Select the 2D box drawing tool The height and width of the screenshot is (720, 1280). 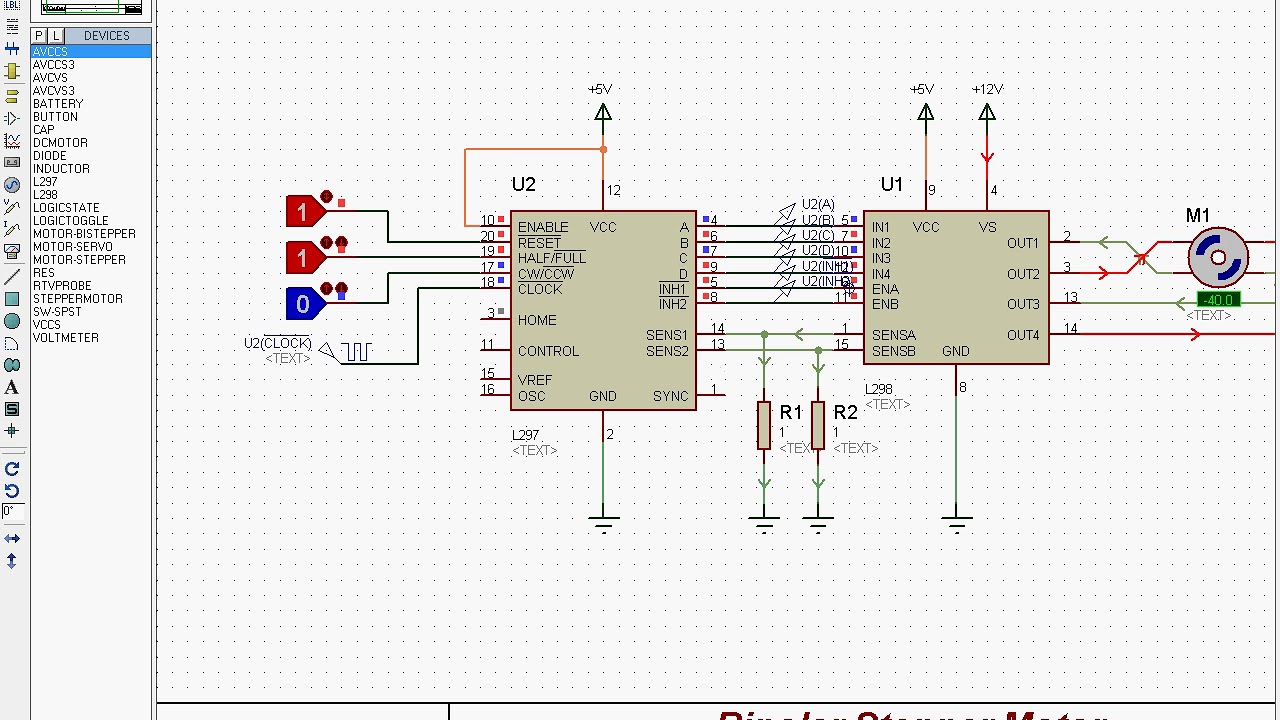[12, 299]
